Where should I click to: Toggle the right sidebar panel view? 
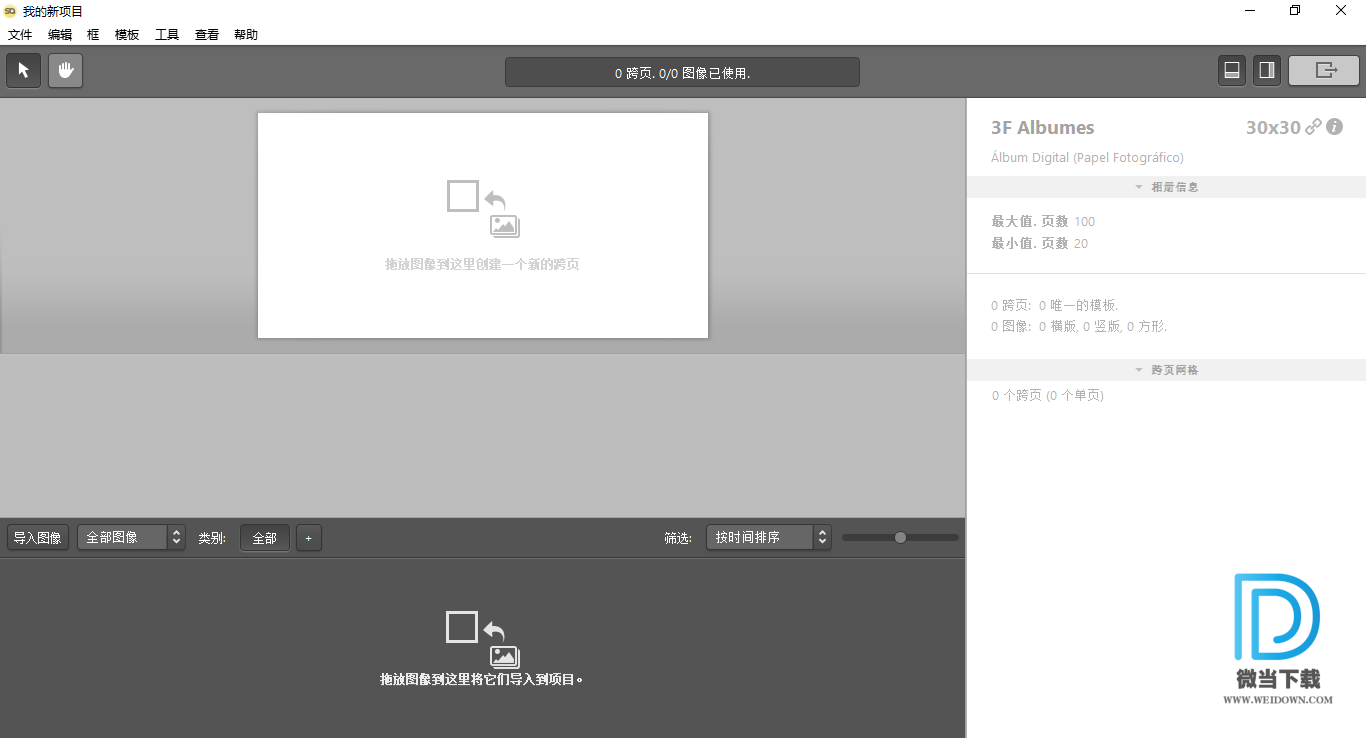coord(1266,71)
